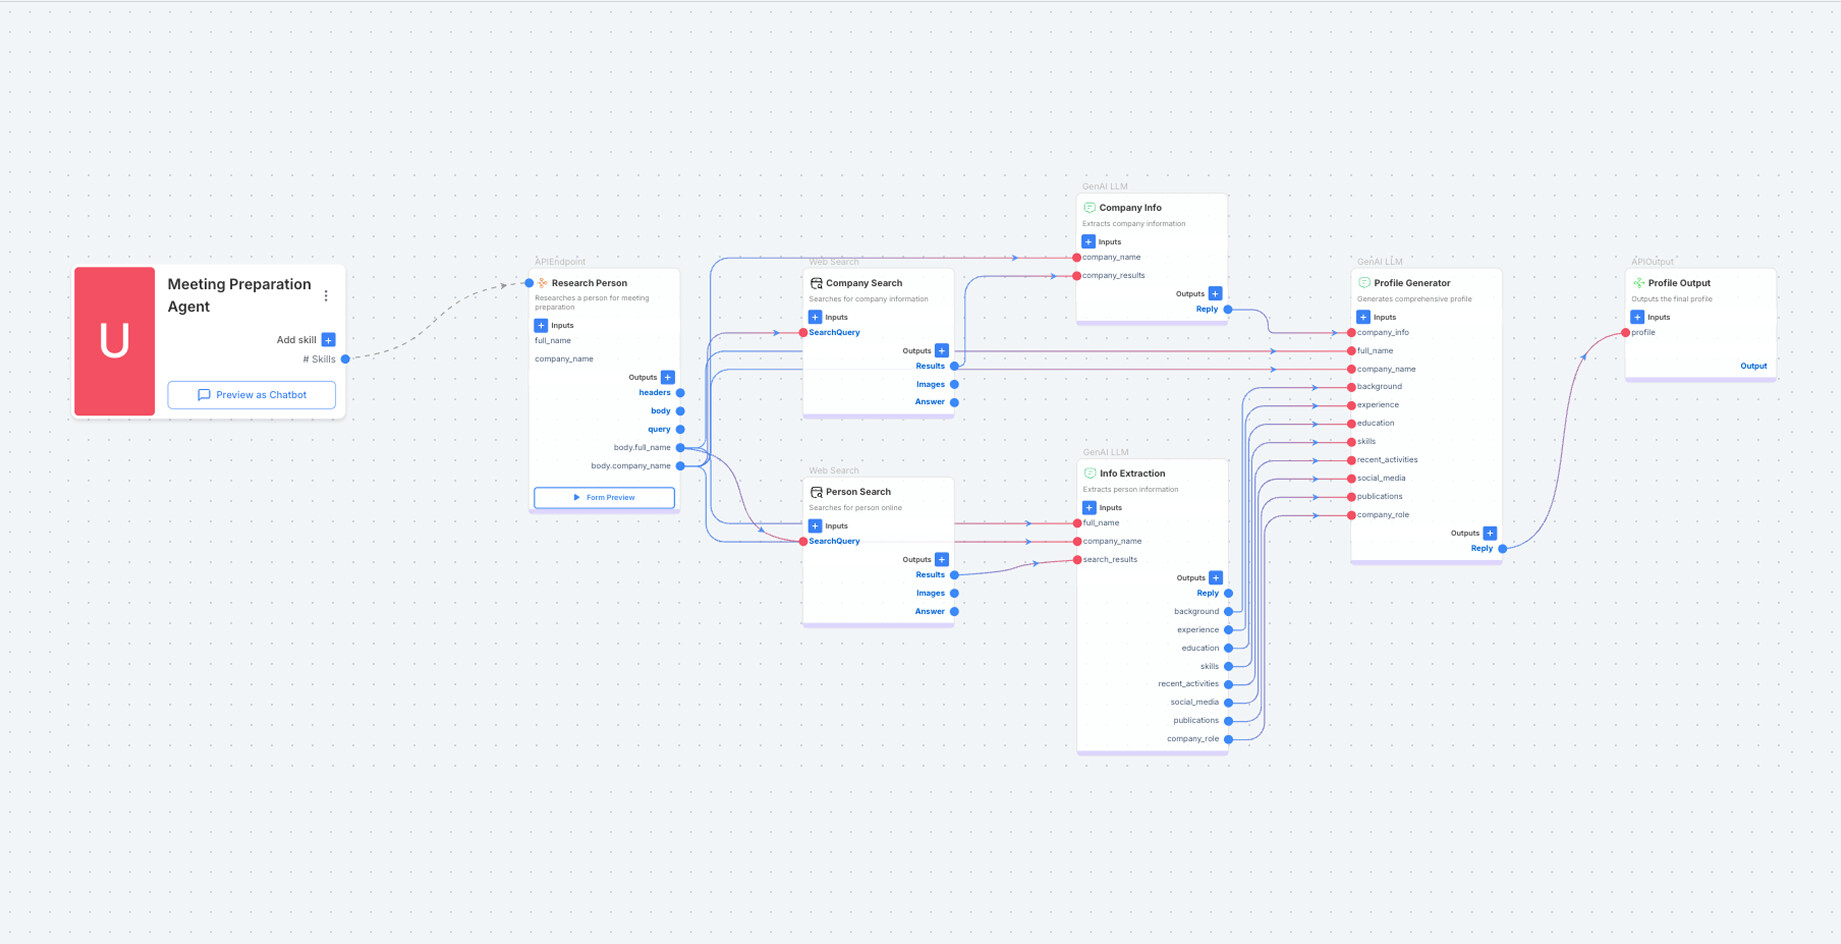Click the Meeting Preparation Agent title
This screenshot has width=1841, height=944.
(239, 295)
